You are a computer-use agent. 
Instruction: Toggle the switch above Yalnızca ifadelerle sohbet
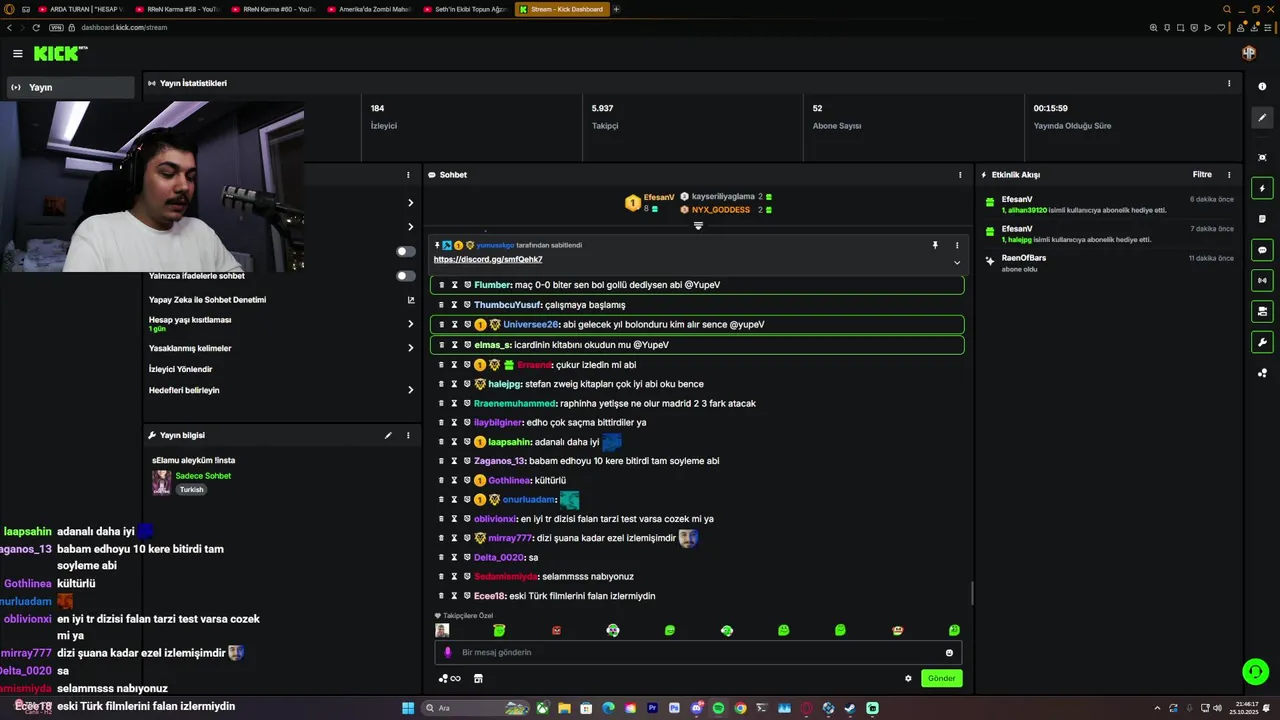click(405, 251)
